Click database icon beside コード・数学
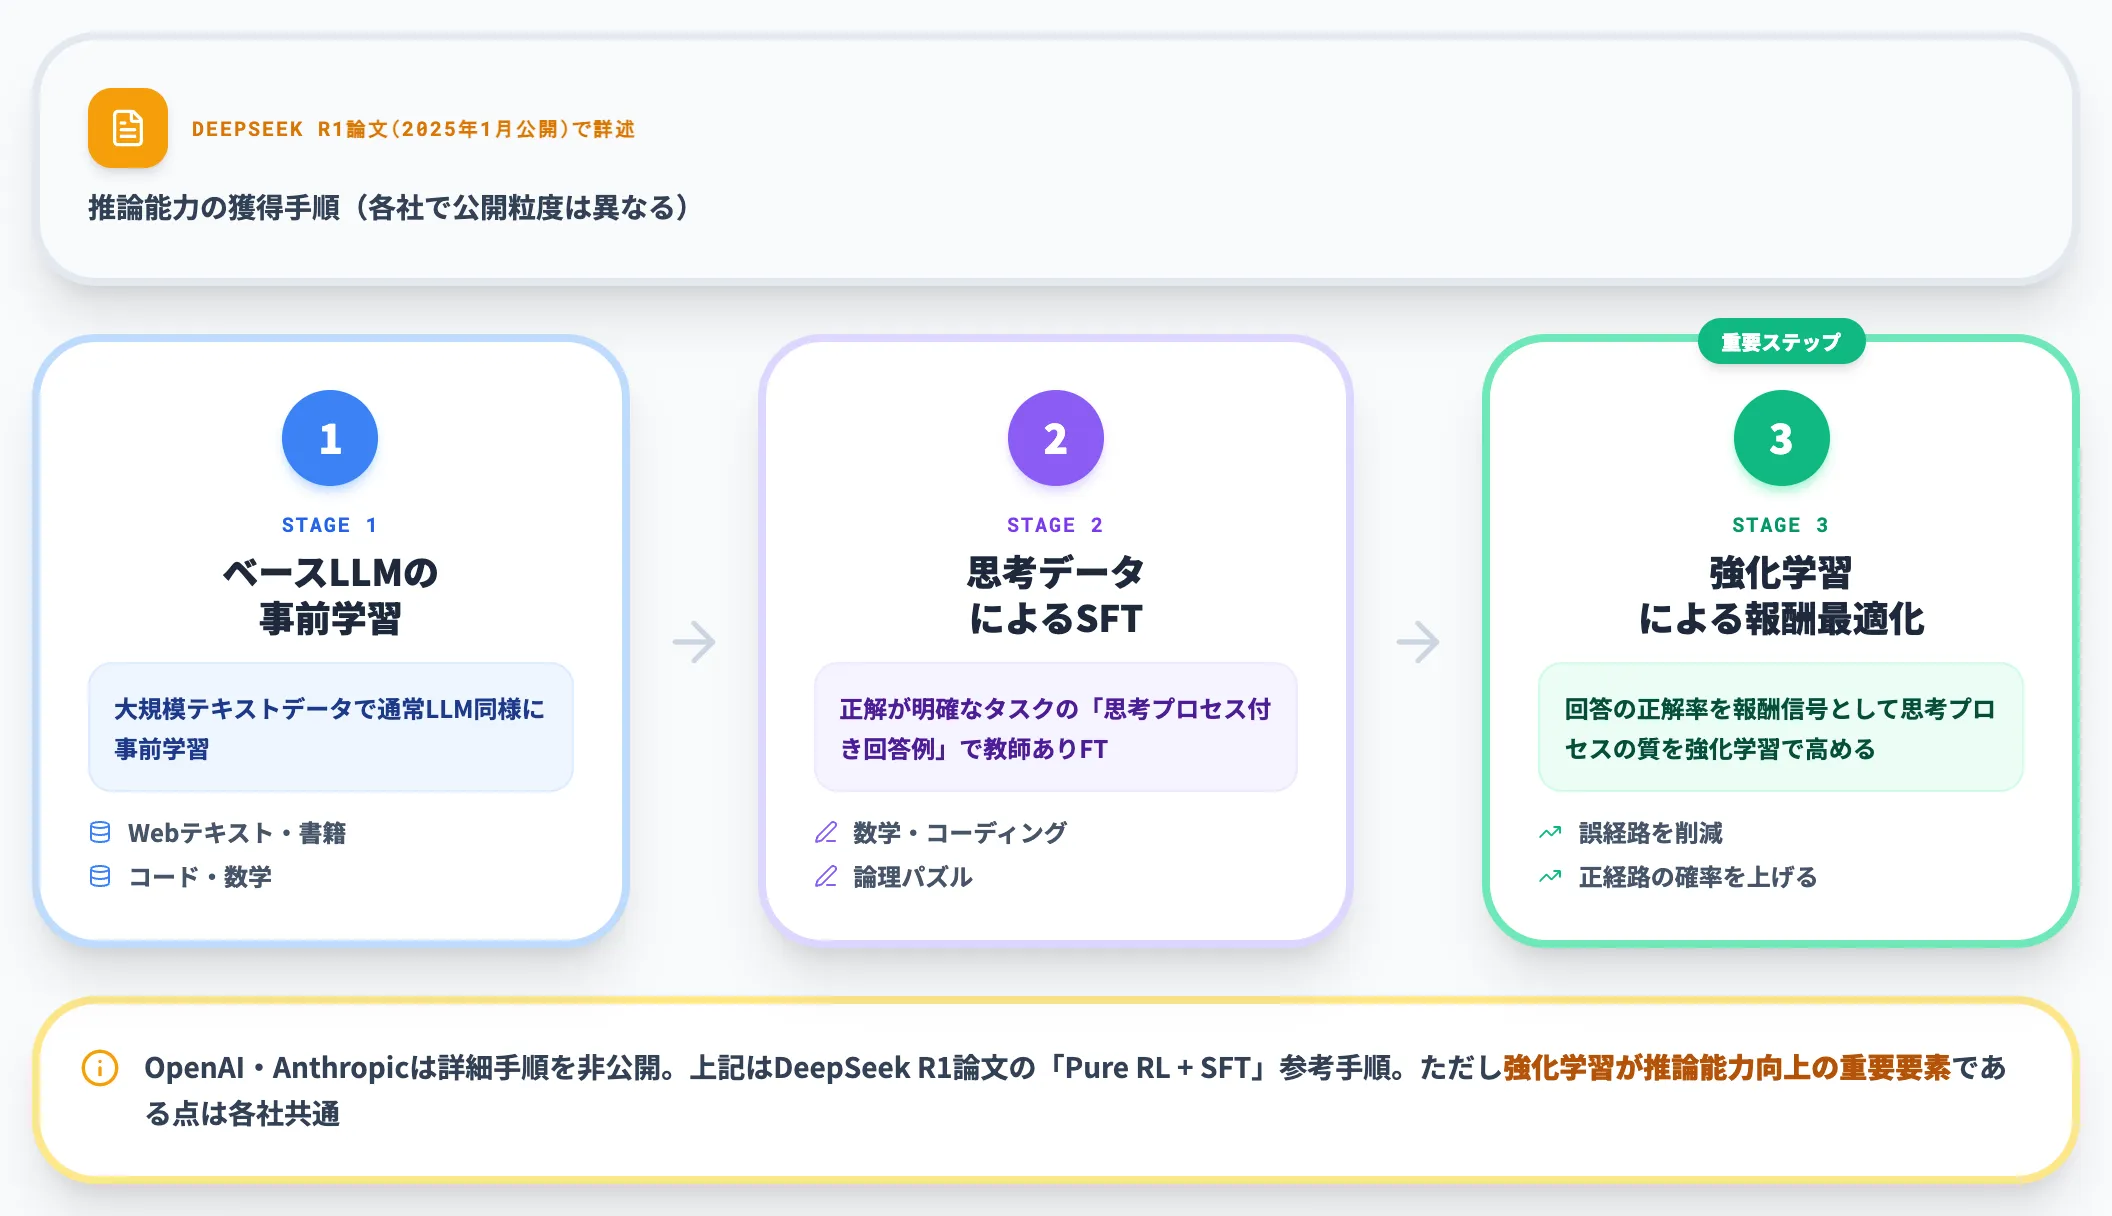Viewport: 2112px width, 1216px height. click(100, 876)
